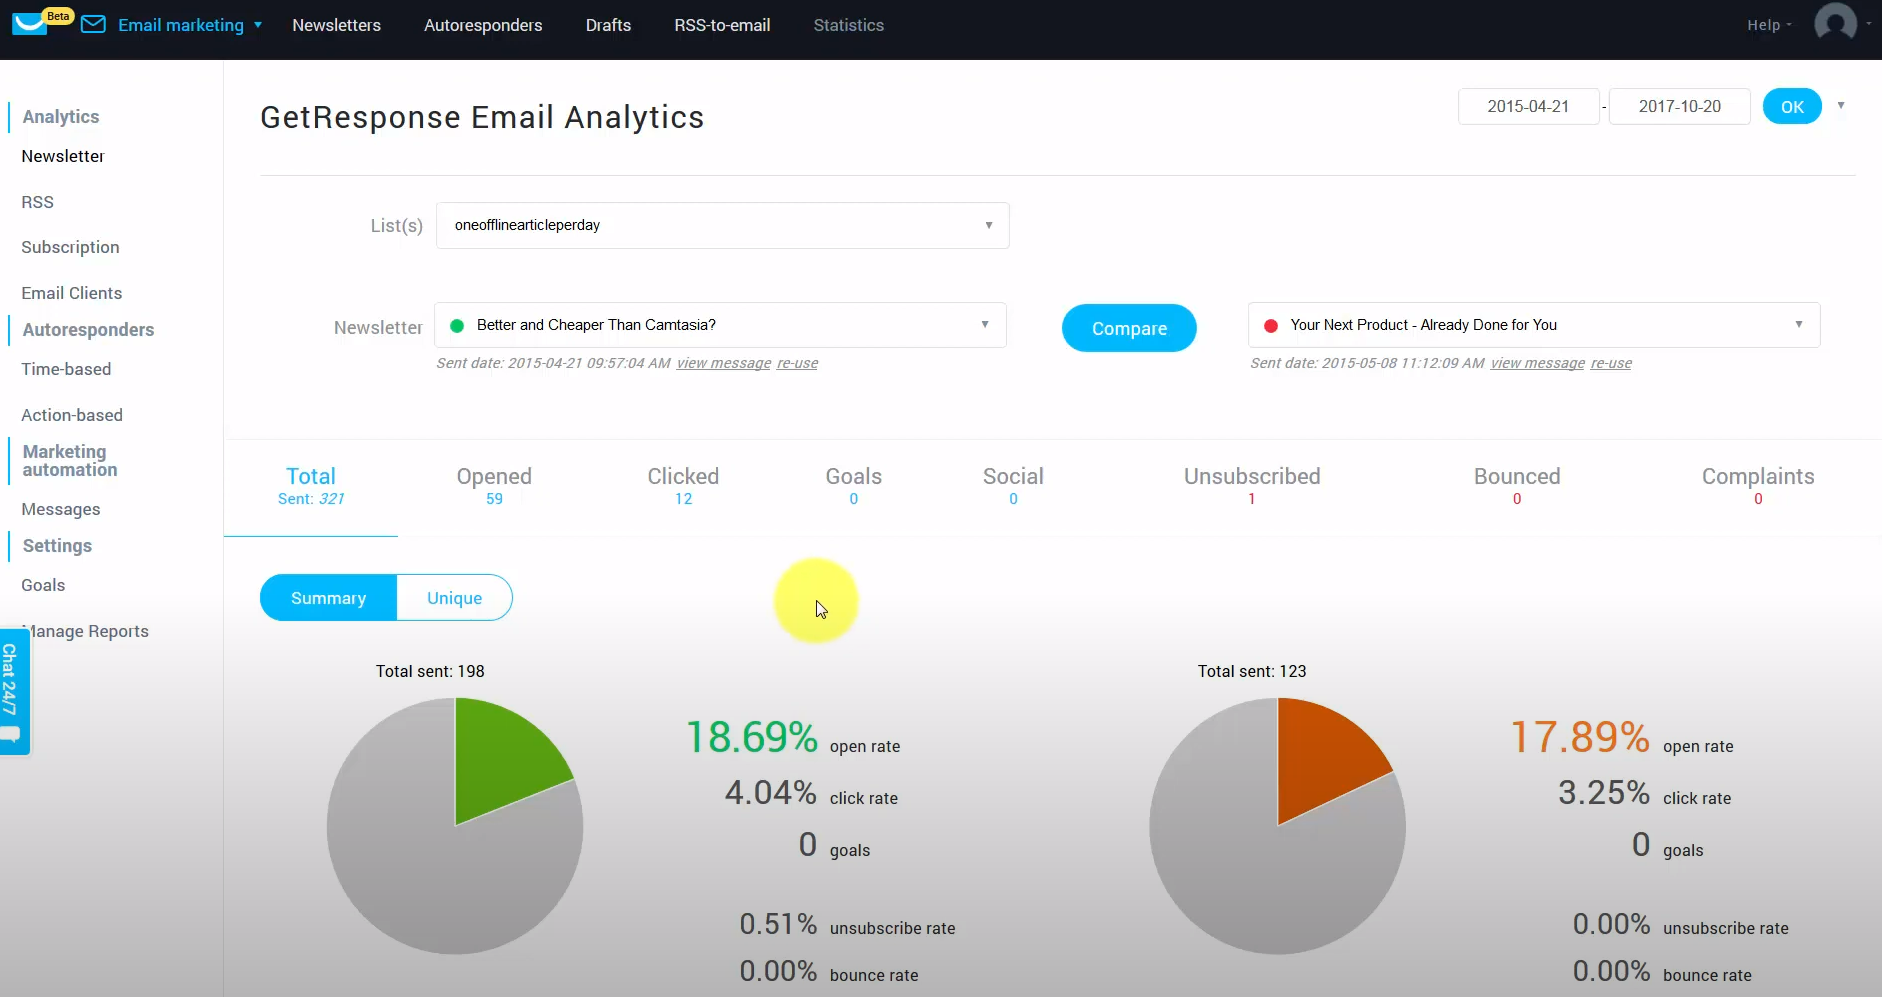The width and height of the screenshot is (1882, 997).
Task: Open Email Clients in the sidebar
Action: pos(72,293)
